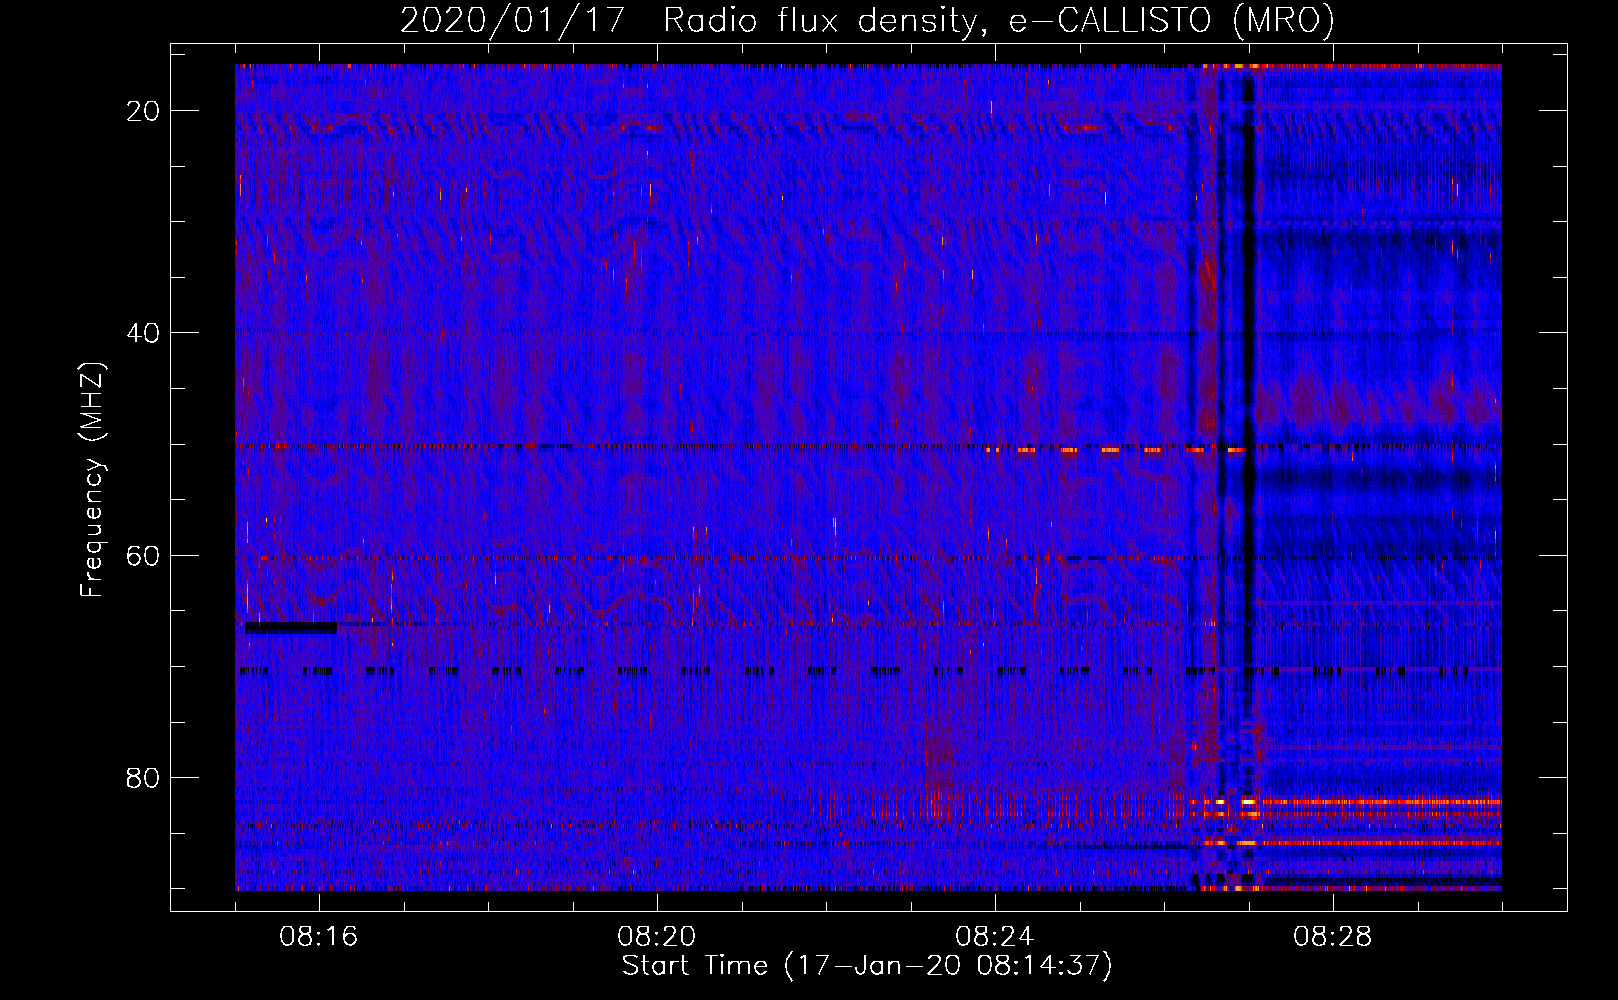This screenshot has height=1000, width=1618.
Task: Click the black horizontal bar near 66 MHz
Action: click(x=291, y=627)
